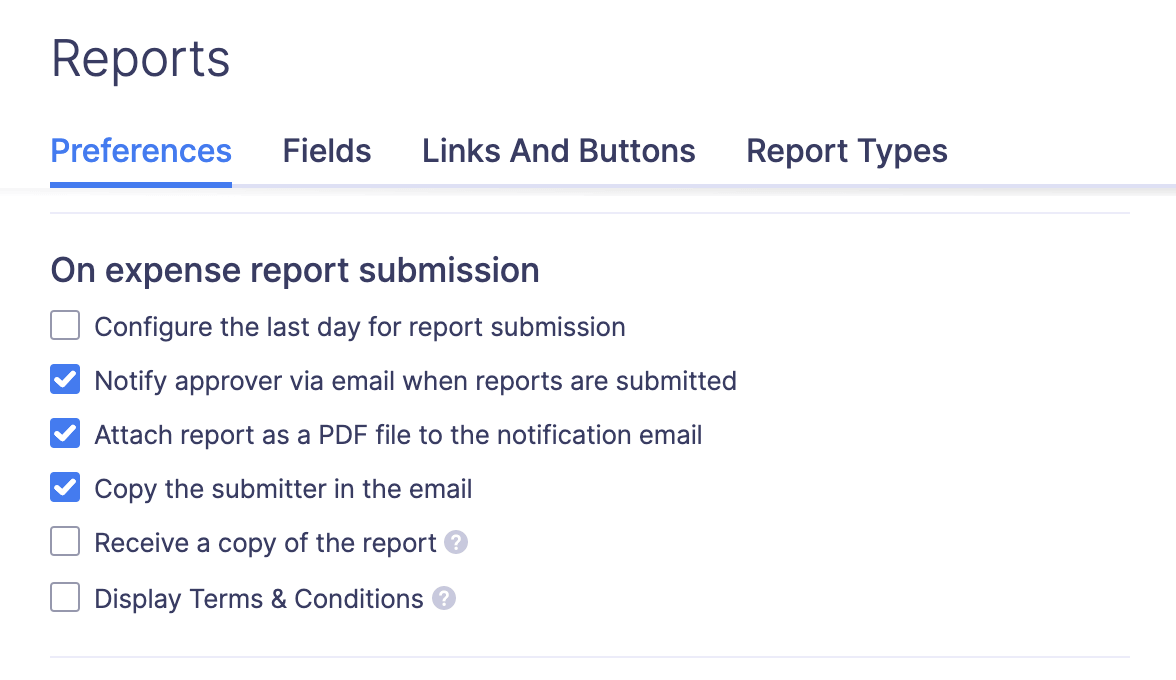
Task: Click the "Notify approver via email" label text
Action: tap(415, 381)
